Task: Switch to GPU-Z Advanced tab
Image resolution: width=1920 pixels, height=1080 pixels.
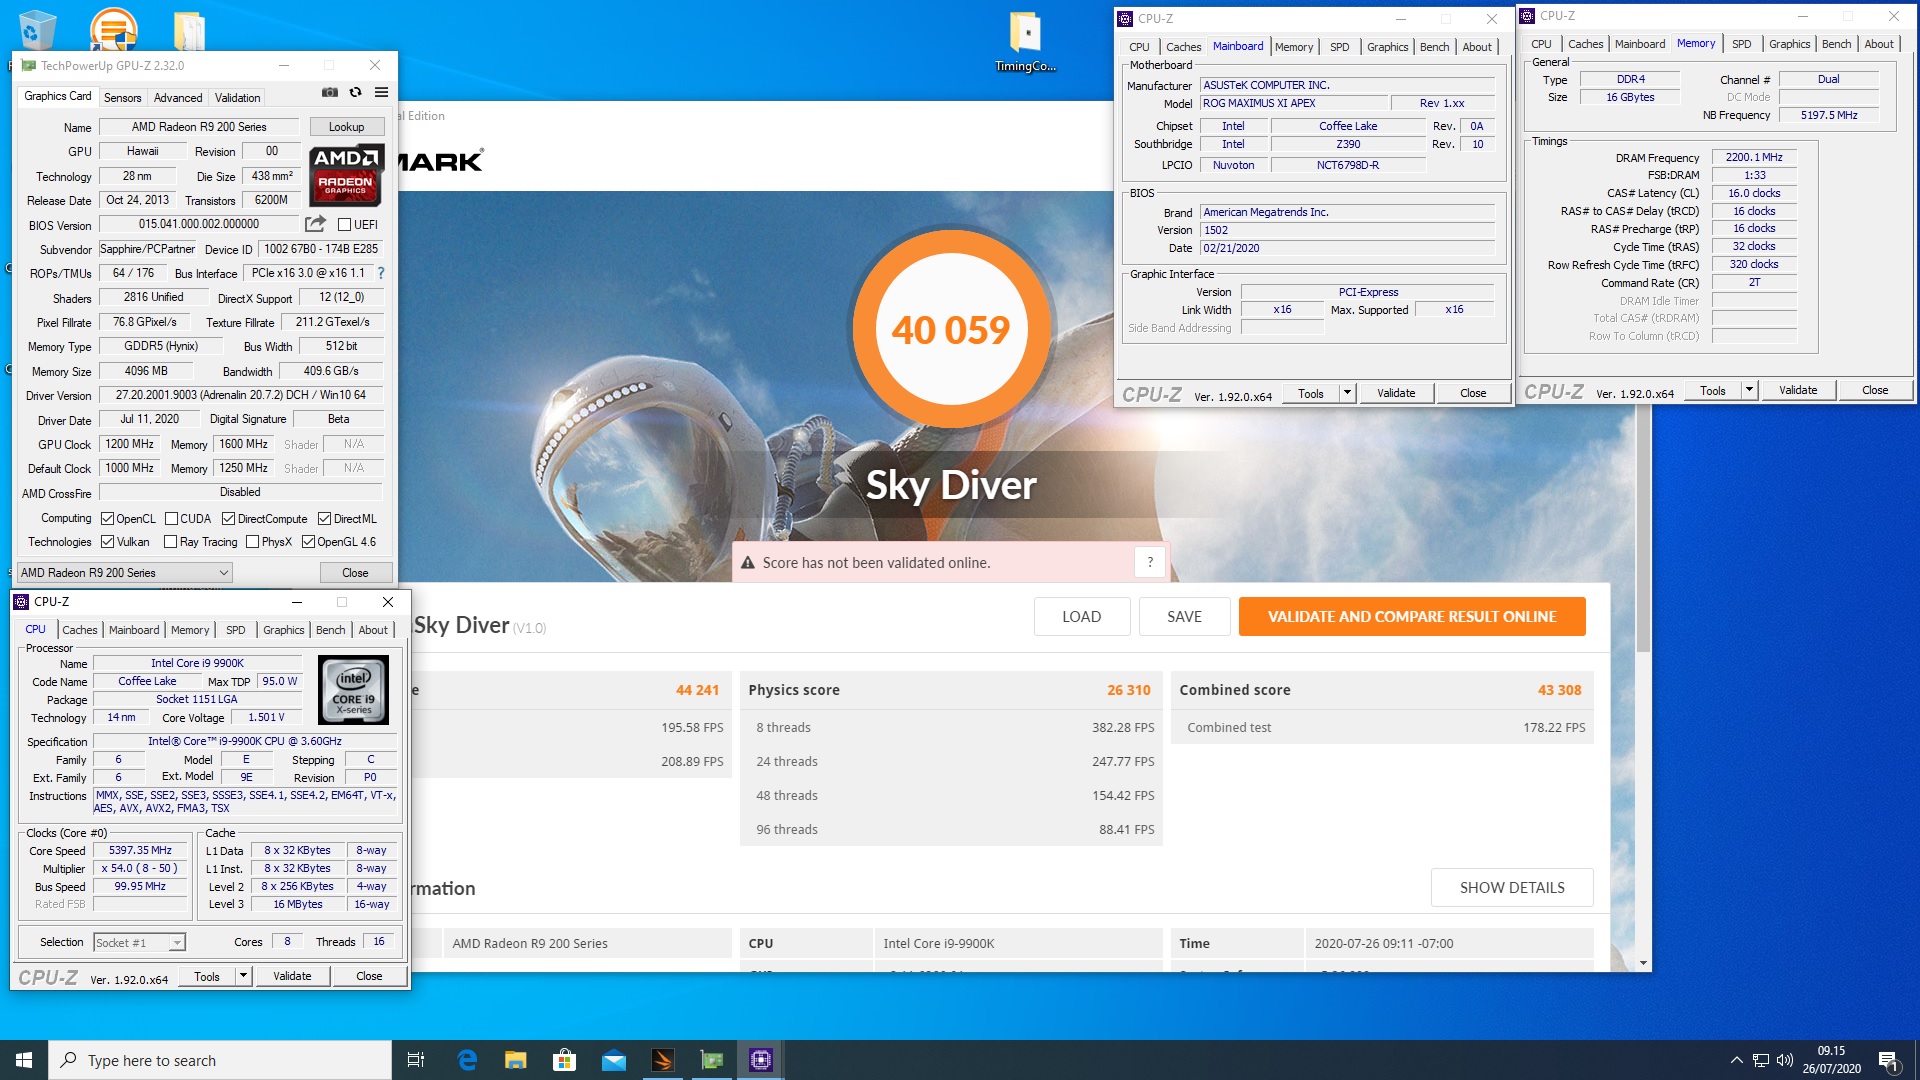Action: coord(178,98)
